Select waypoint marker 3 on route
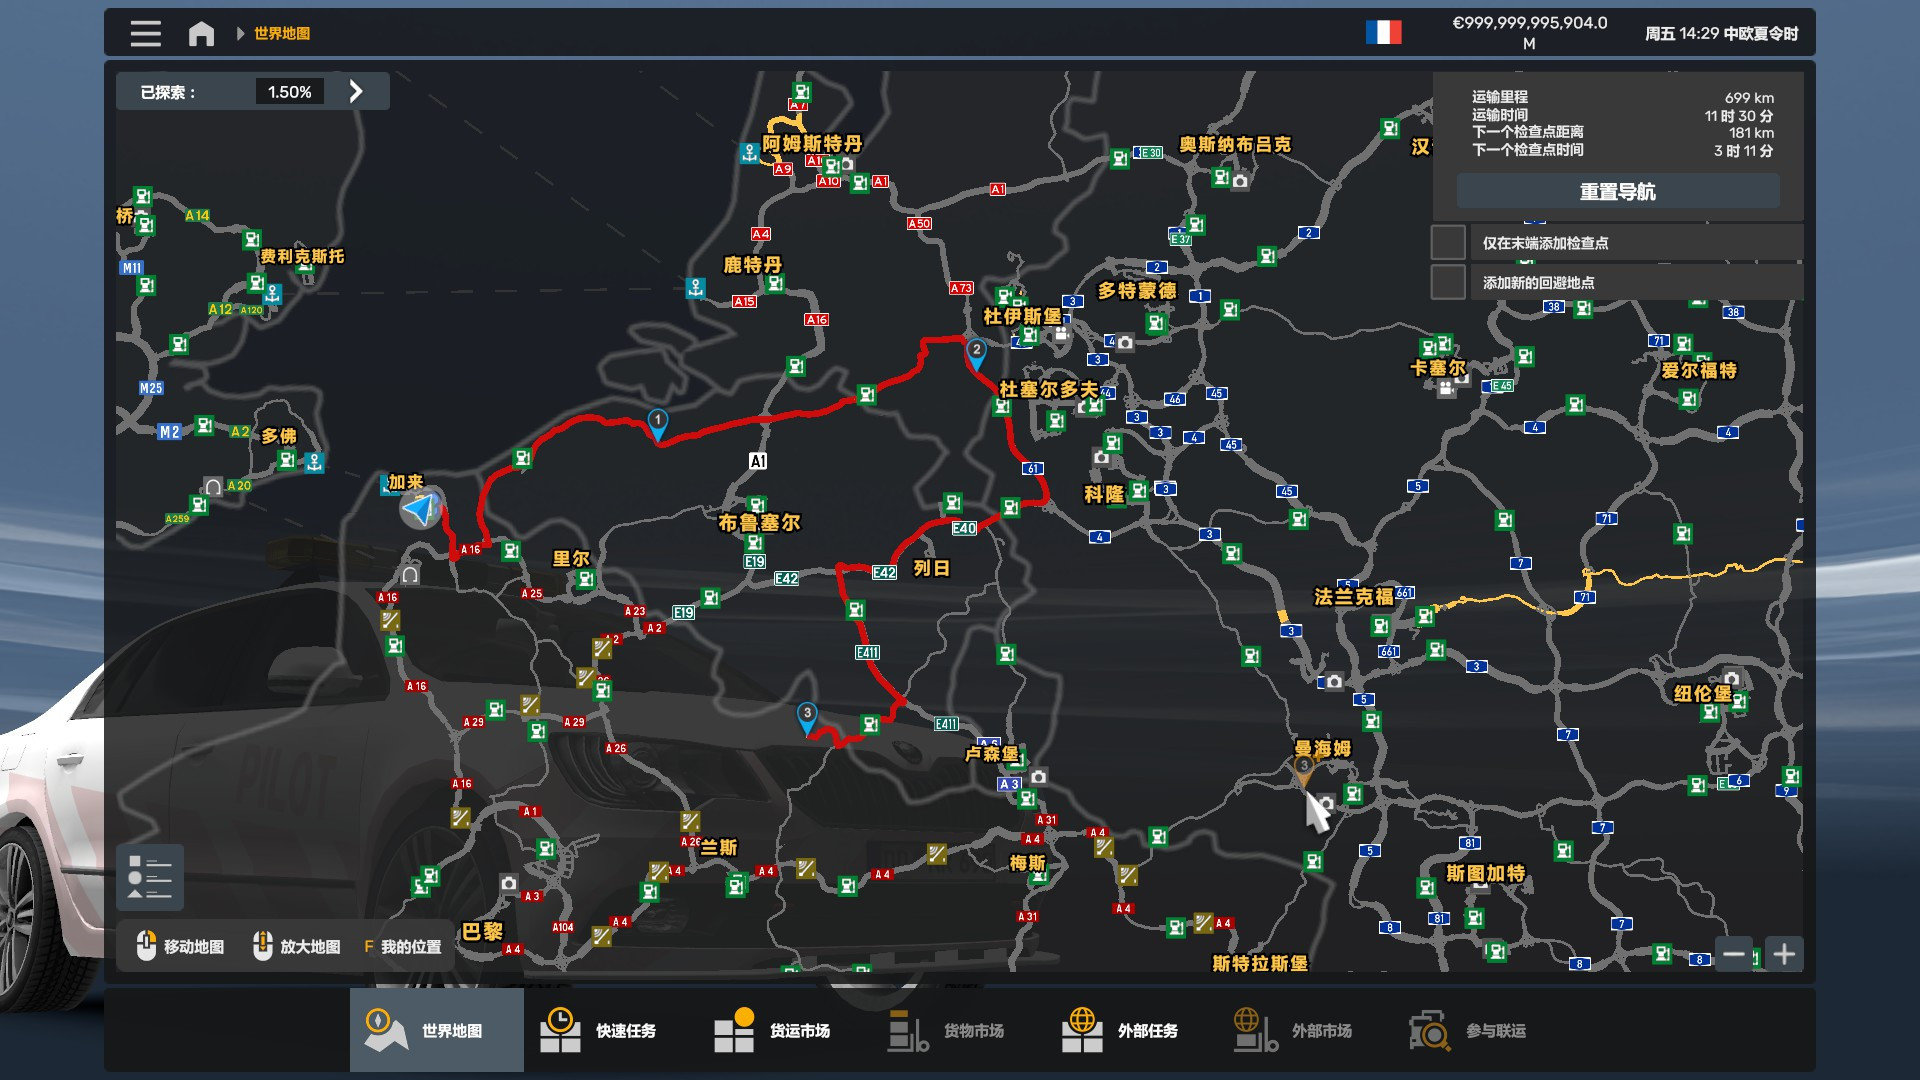Image resolution: width=1920 pixels, height=1080 pixels. pos(807,716)
